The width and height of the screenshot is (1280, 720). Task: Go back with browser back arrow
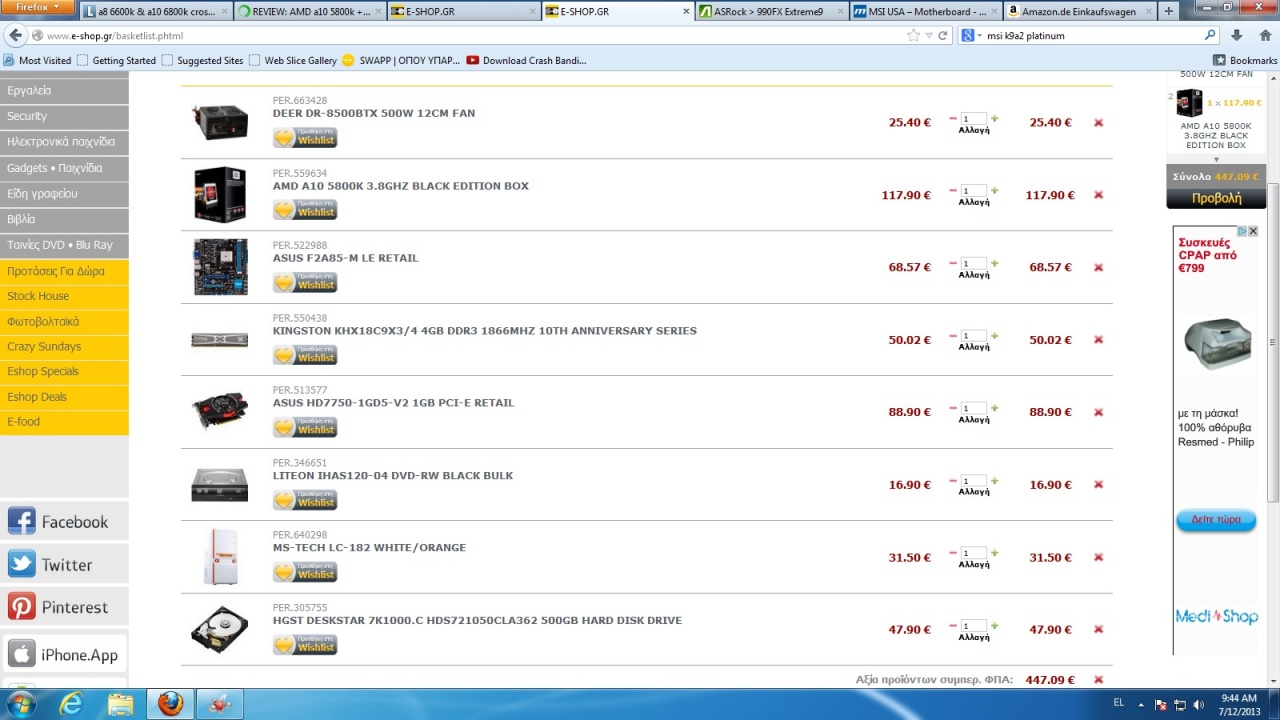click(14, 35)
